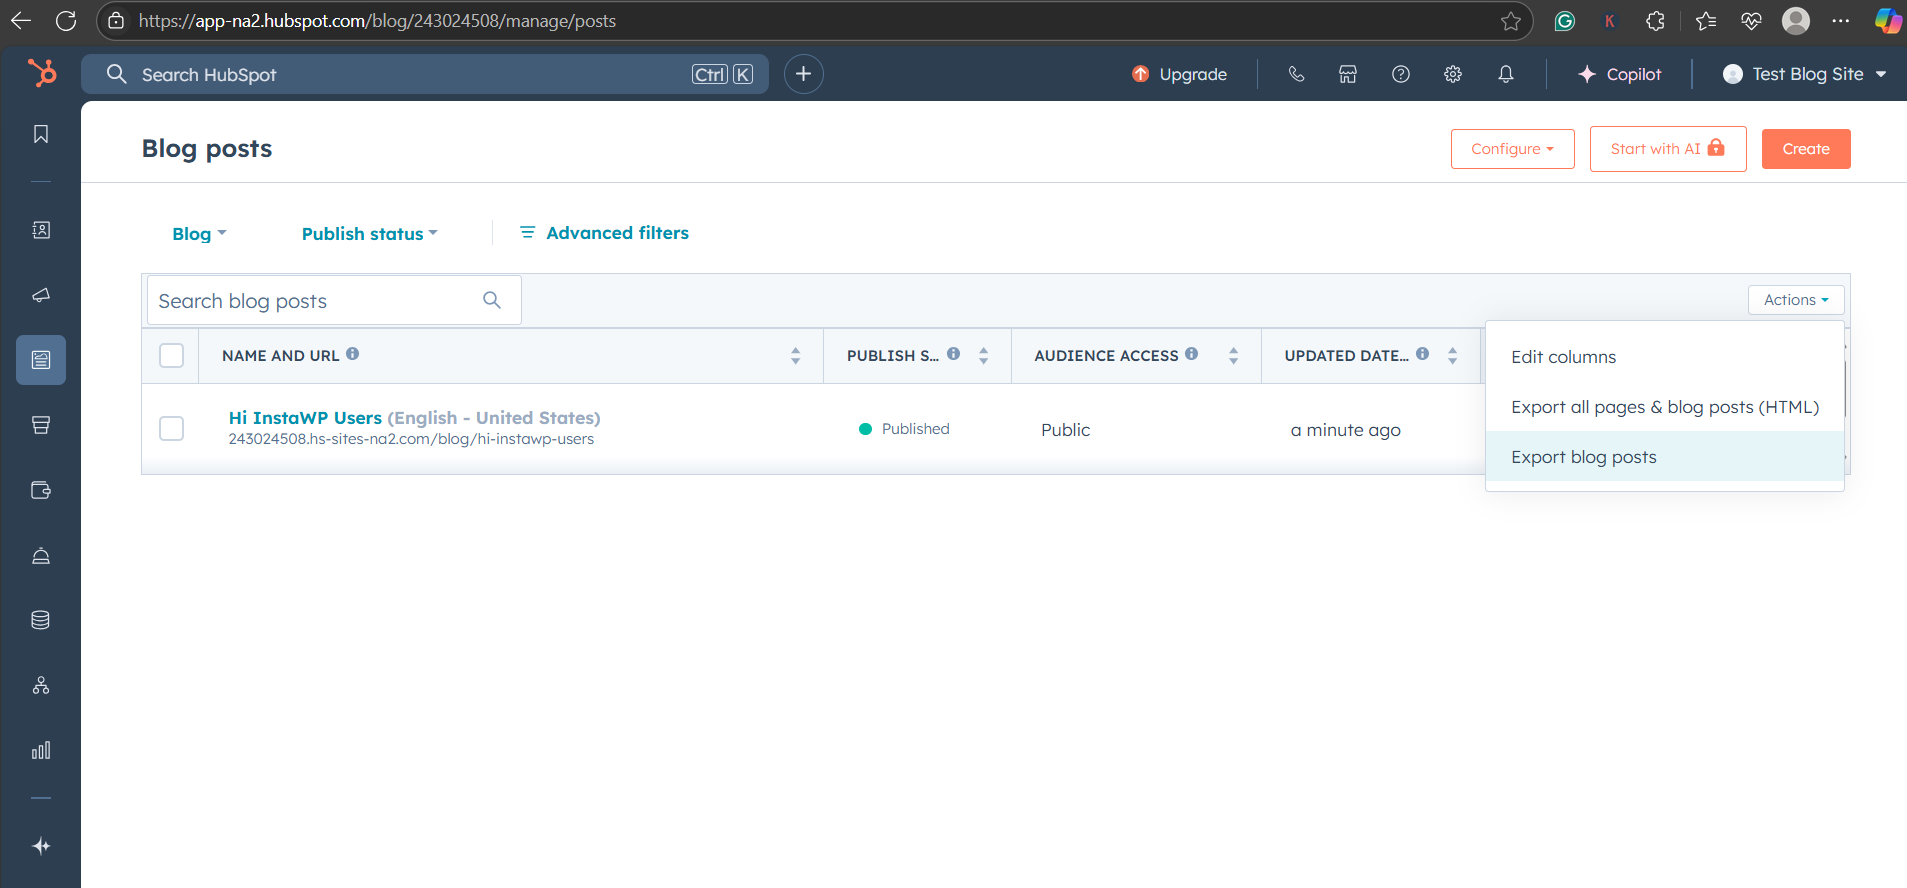1907x888 pixels.
Task: Select the Hi InstaWP Users row checkbox
Action: point(172,428)
